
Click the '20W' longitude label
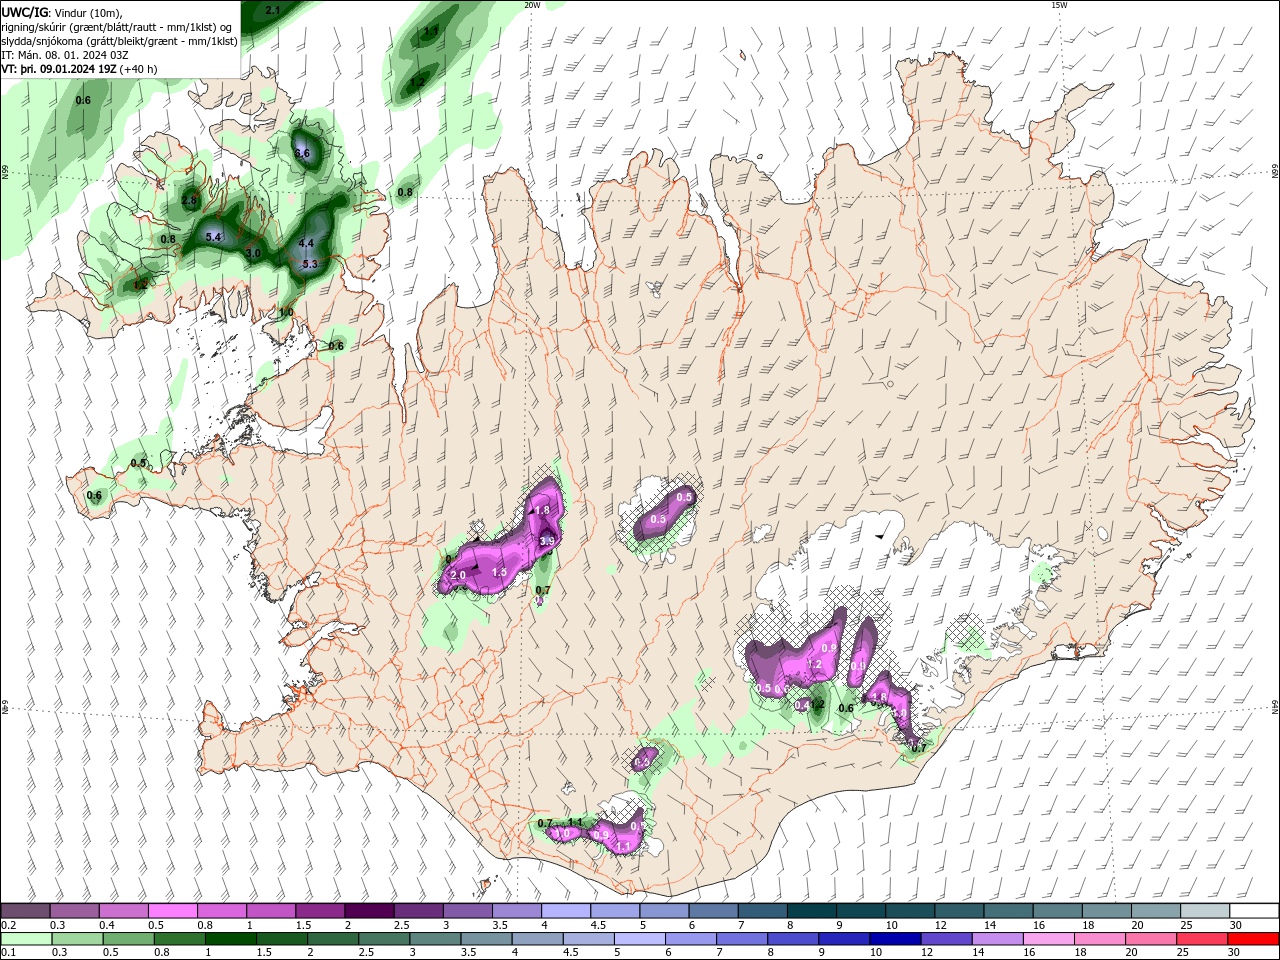(532, 5)
